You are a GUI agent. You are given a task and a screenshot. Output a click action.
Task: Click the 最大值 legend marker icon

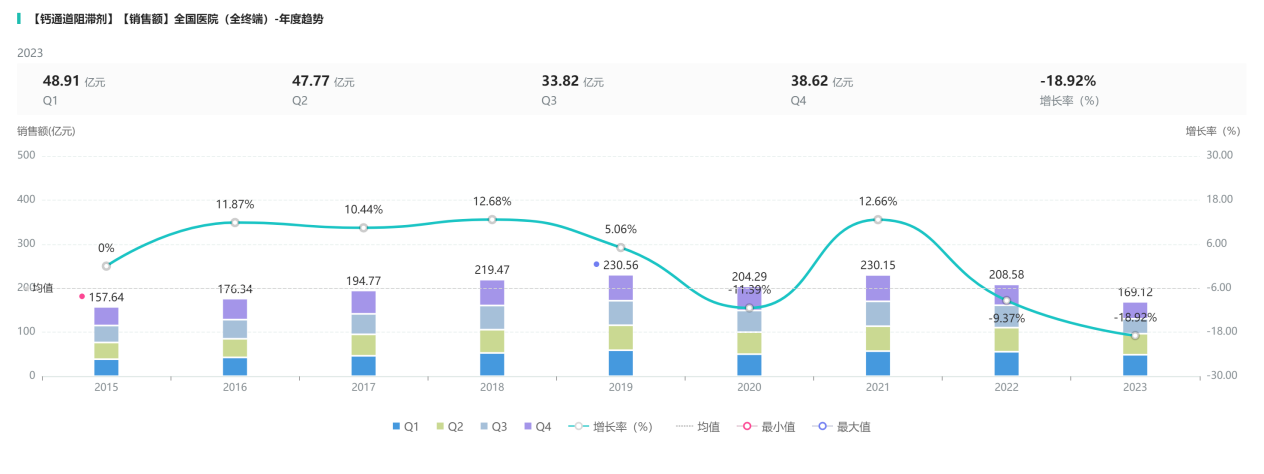pos(821,427)
